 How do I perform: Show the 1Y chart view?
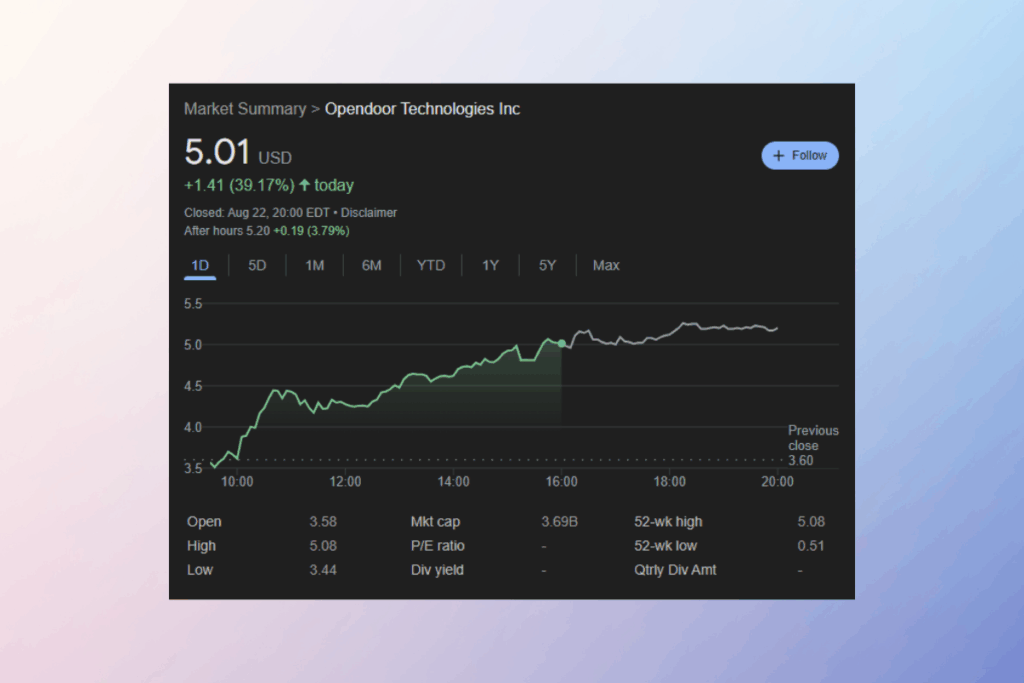pos(490,265)
